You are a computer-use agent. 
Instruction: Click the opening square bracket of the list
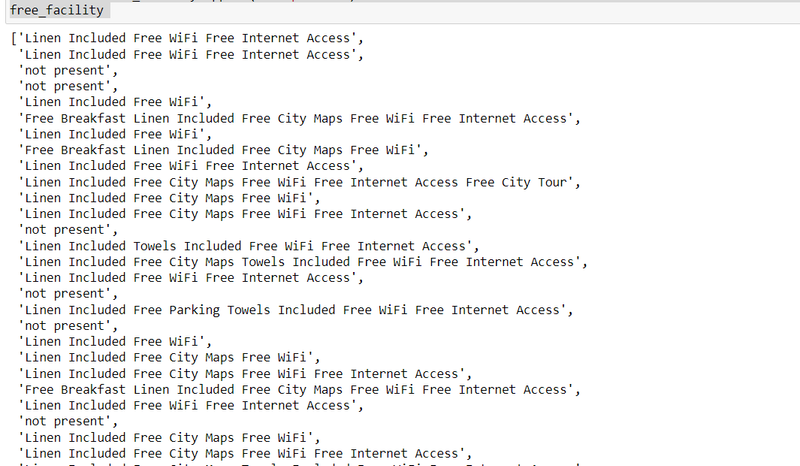(14, 38)
